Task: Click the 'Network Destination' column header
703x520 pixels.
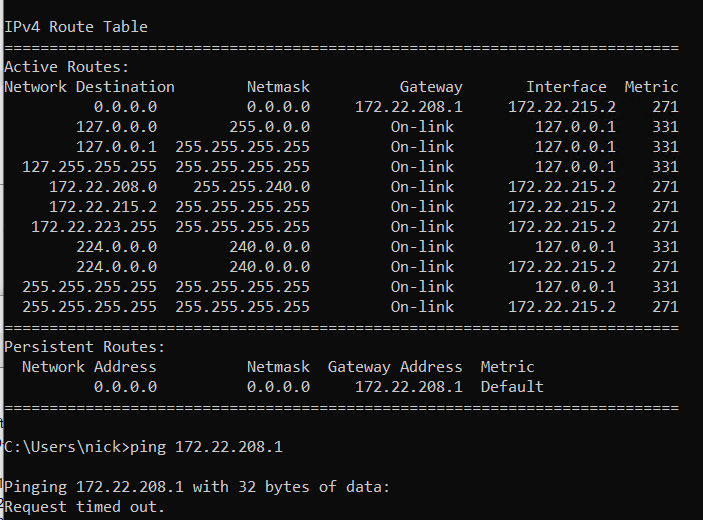Action: click(x=90, y=87)
